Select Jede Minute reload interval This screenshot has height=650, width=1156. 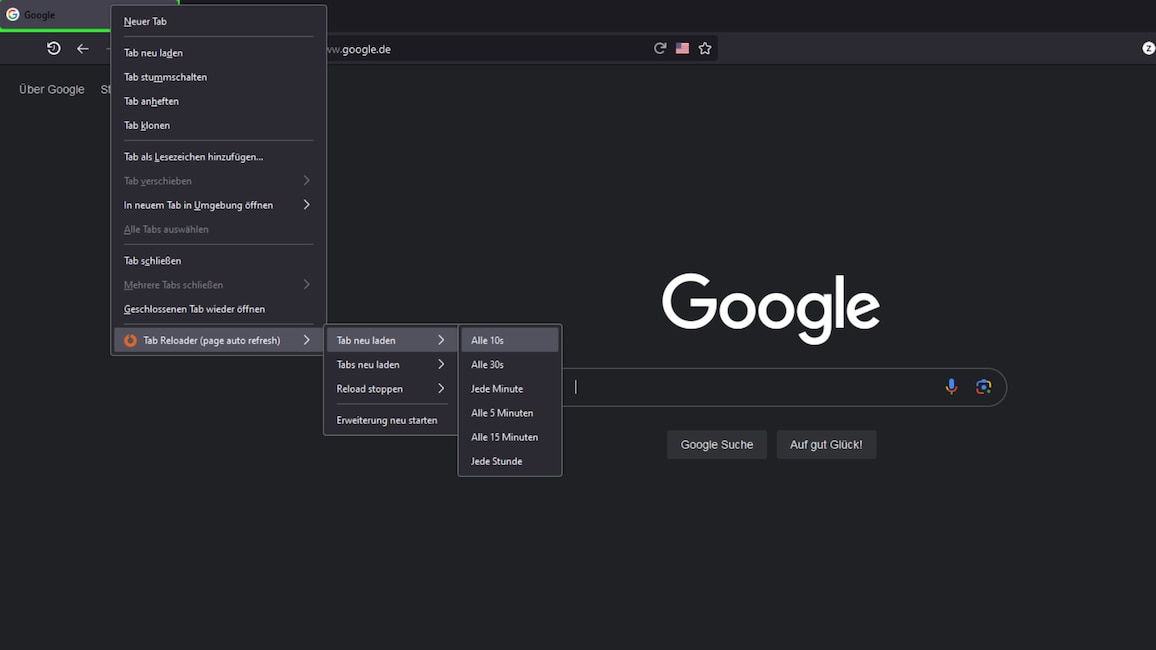pos(509,389)
